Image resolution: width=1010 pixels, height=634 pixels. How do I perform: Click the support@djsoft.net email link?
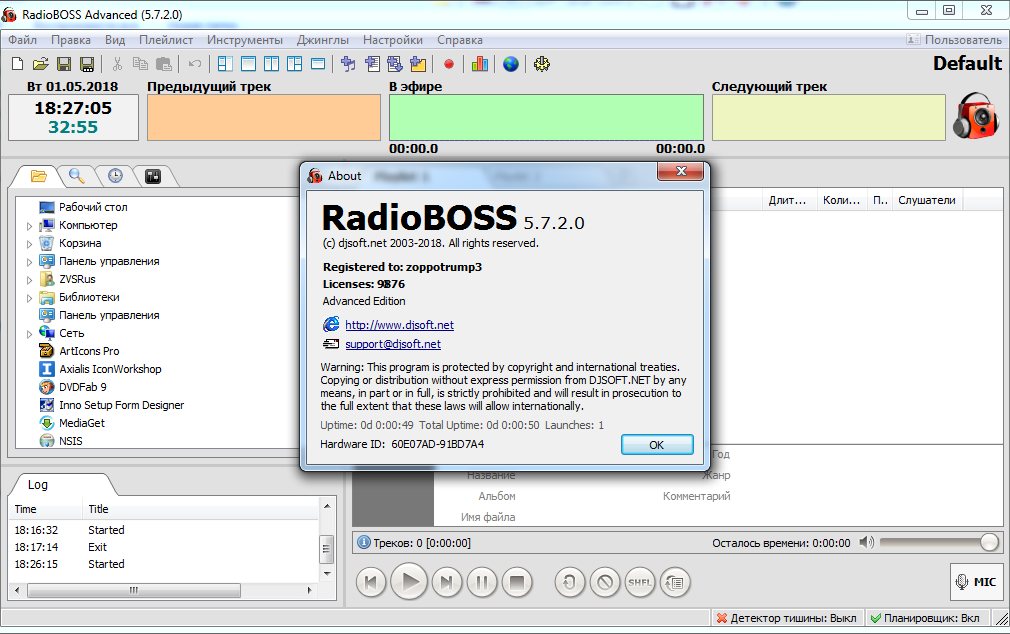pyautogui.click(x=393, y=344)
